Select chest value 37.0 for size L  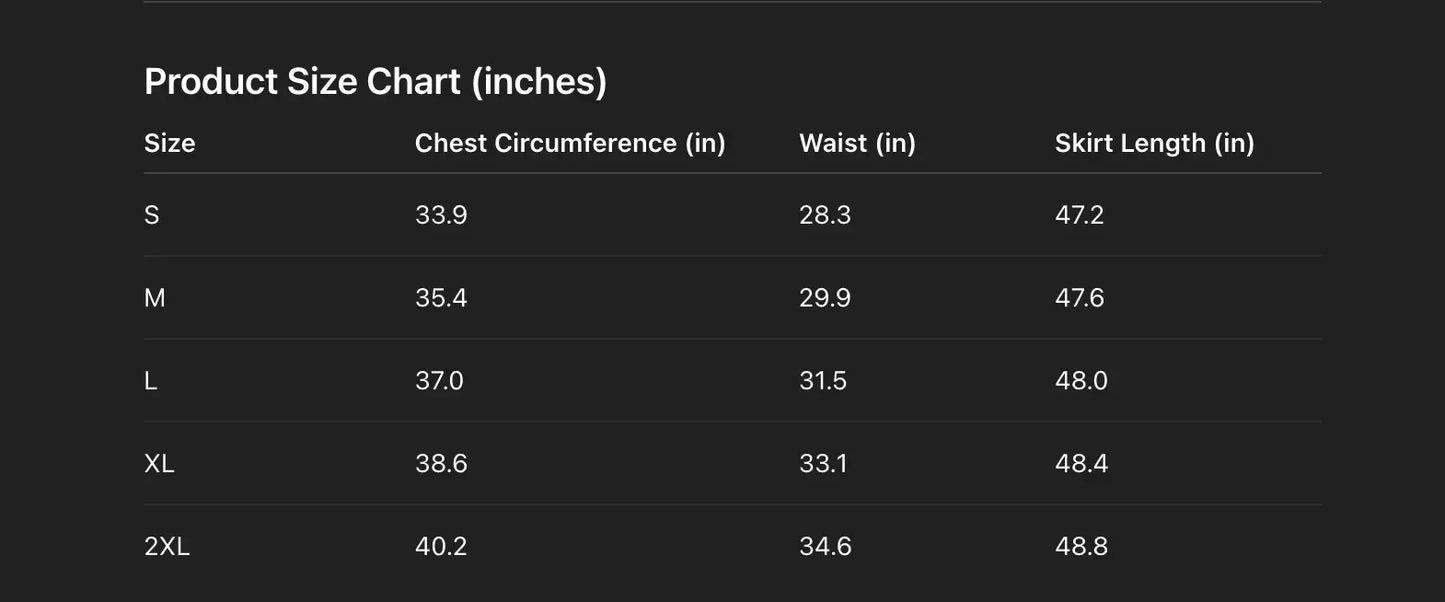pos(439,381)
